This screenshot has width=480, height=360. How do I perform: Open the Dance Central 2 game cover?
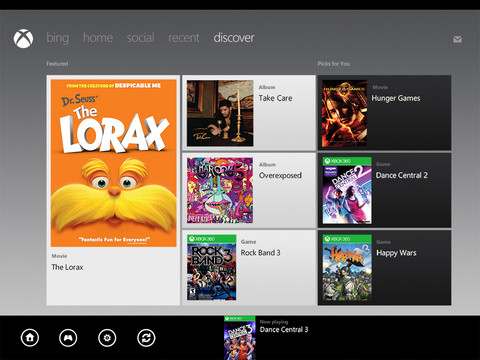coord(347,190)
